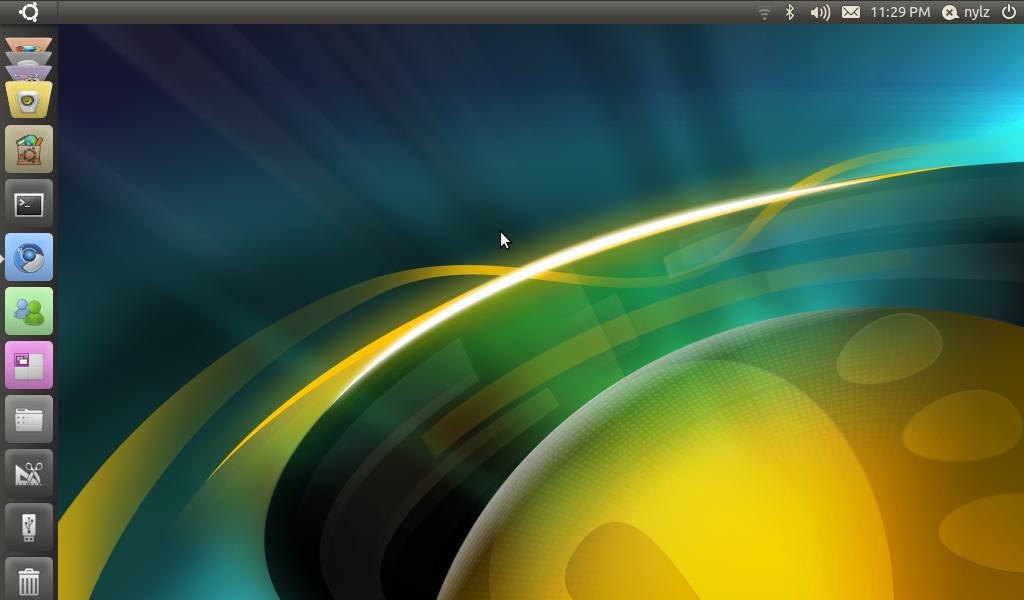Open the nylz user status menu

coord(965,12)
